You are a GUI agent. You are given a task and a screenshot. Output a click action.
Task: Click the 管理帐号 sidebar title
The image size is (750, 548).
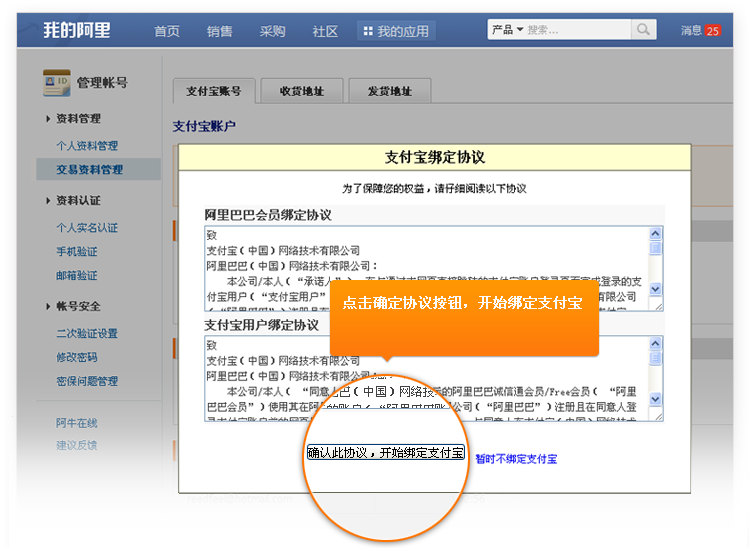(x=102, y=83)
